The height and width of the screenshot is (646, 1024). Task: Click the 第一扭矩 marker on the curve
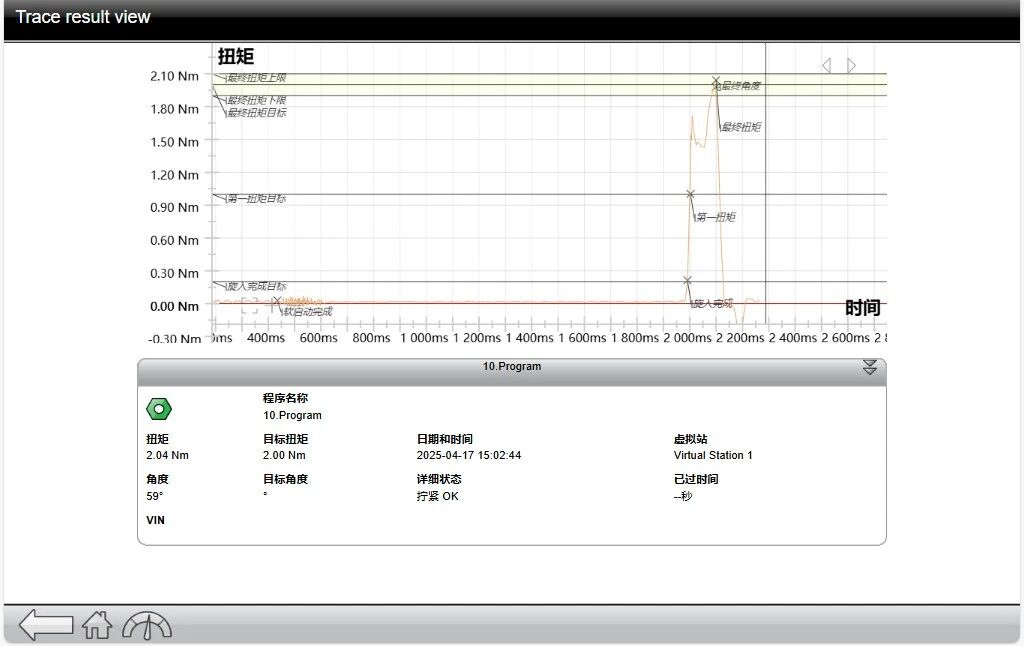[x=690, y=194]
